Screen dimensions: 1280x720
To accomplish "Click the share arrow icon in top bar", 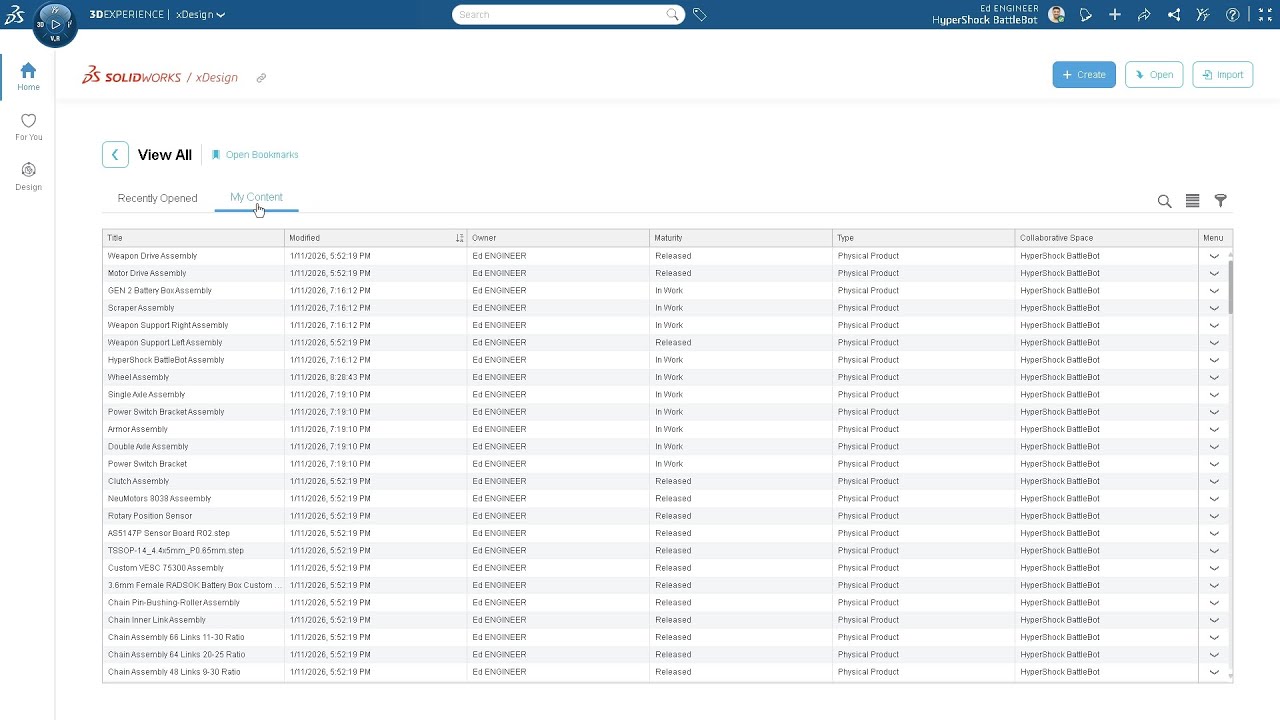I will tap(1144, 15).
